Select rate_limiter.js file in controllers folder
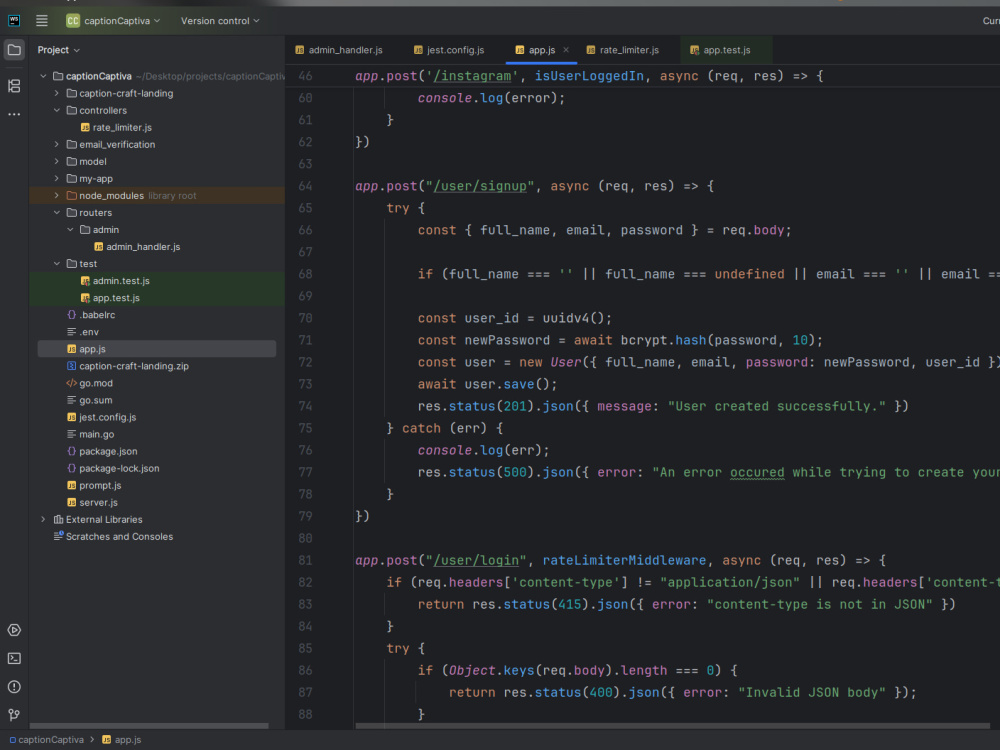 122,128
